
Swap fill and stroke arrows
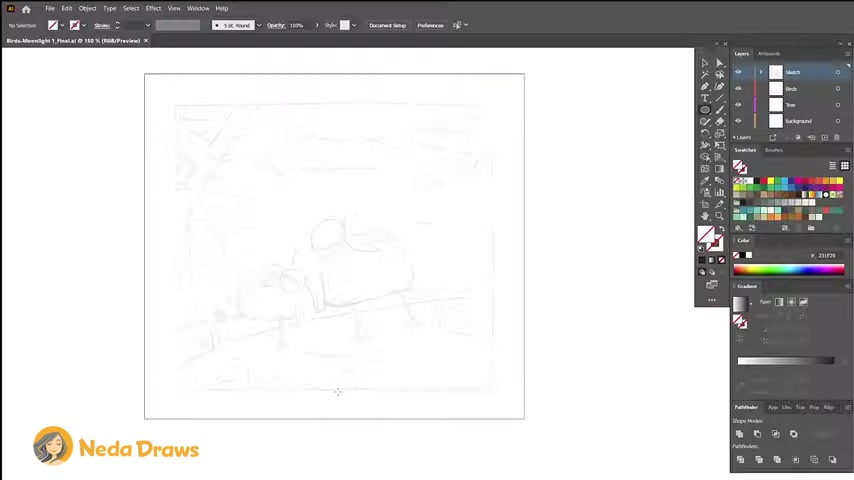[x=722, y=229]
